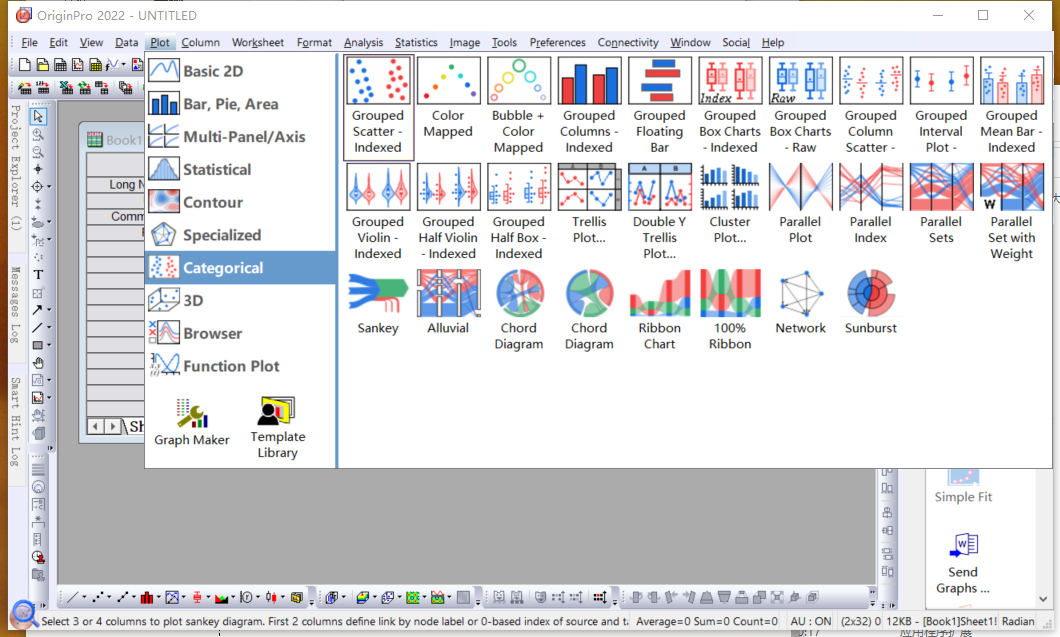Screen dimensions: 1060x637
Task: Select the 100% Ribbon chart
Action: [x=729, y=310]
